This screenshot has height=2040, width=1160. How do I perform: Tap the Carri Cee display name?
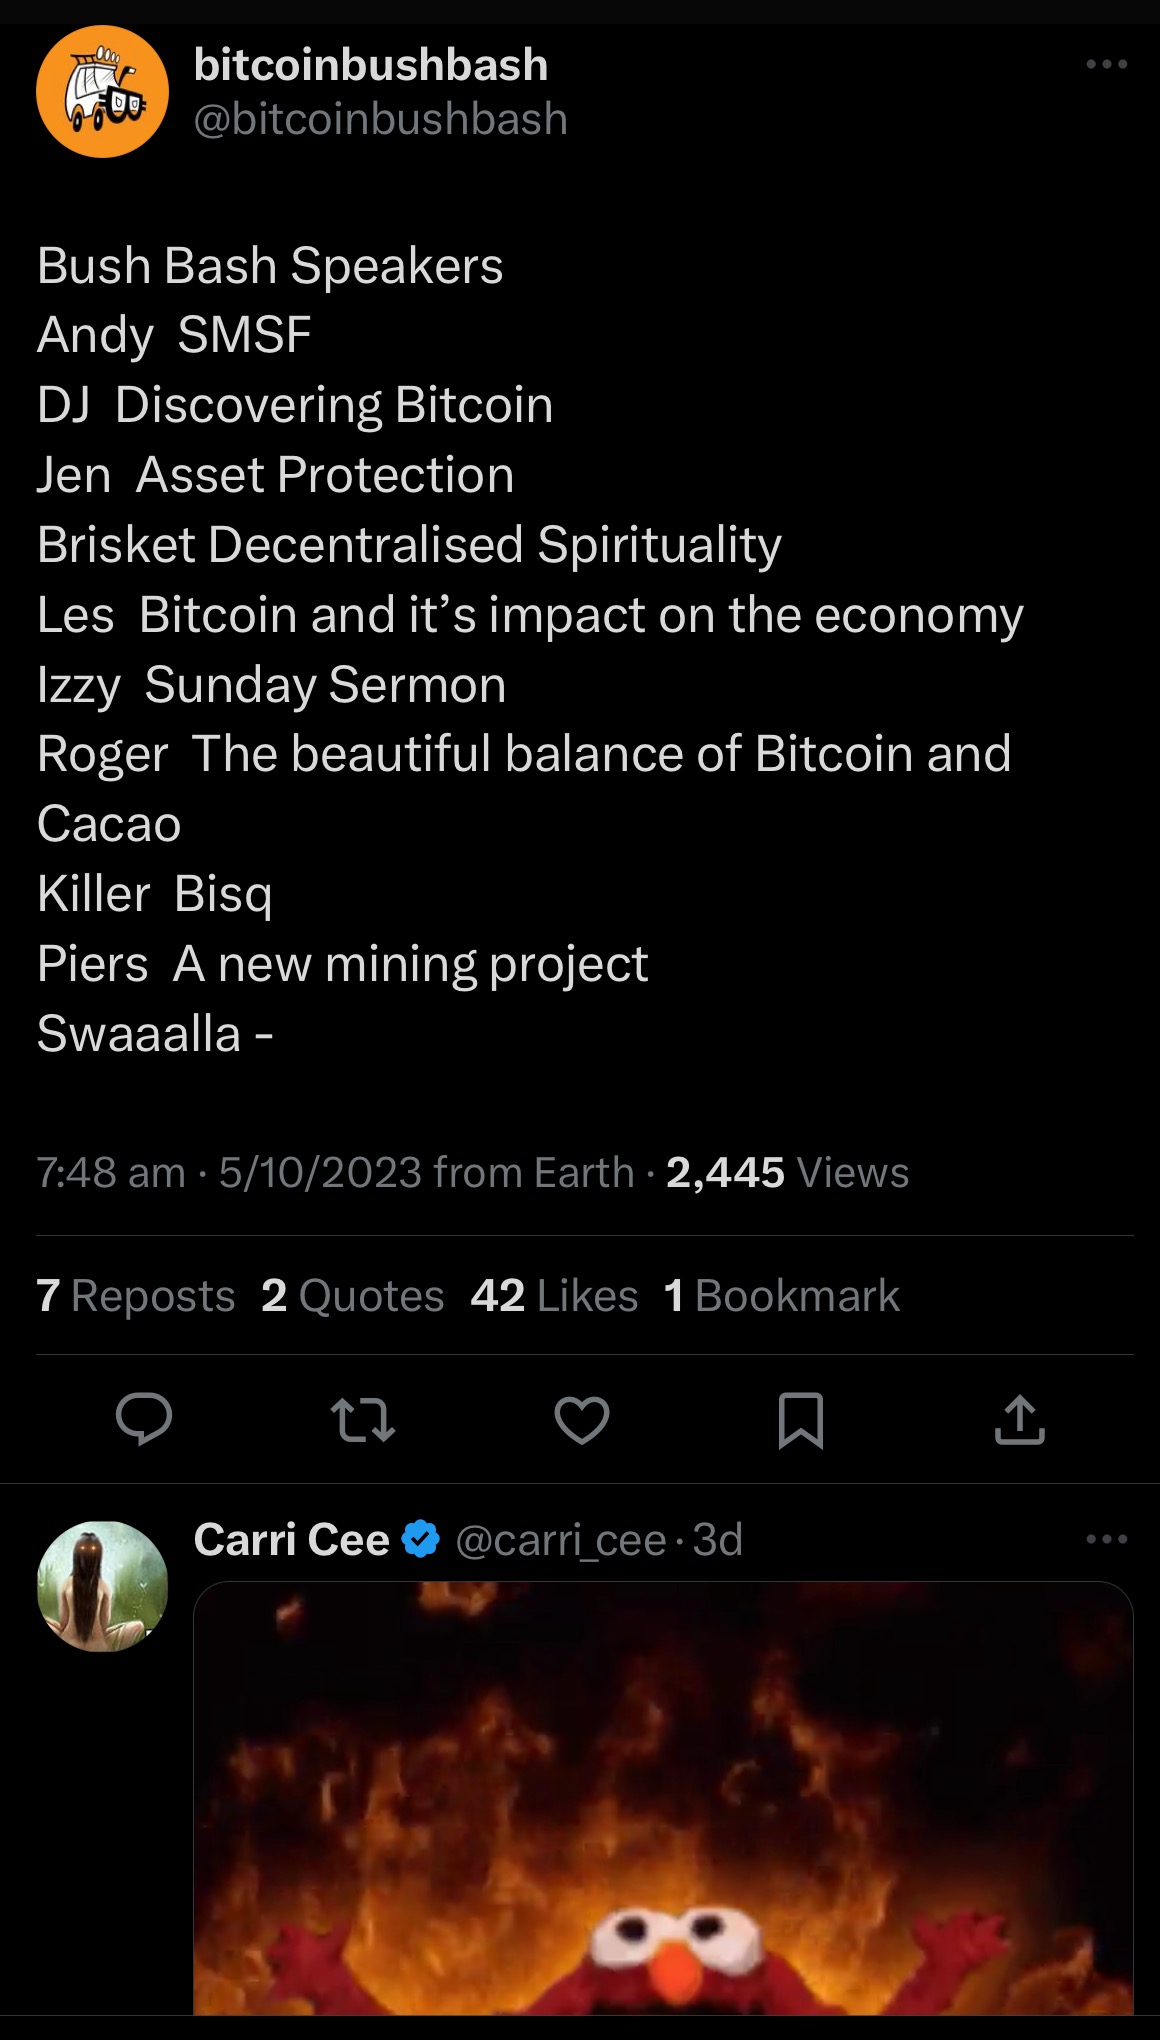(291, 1540)
